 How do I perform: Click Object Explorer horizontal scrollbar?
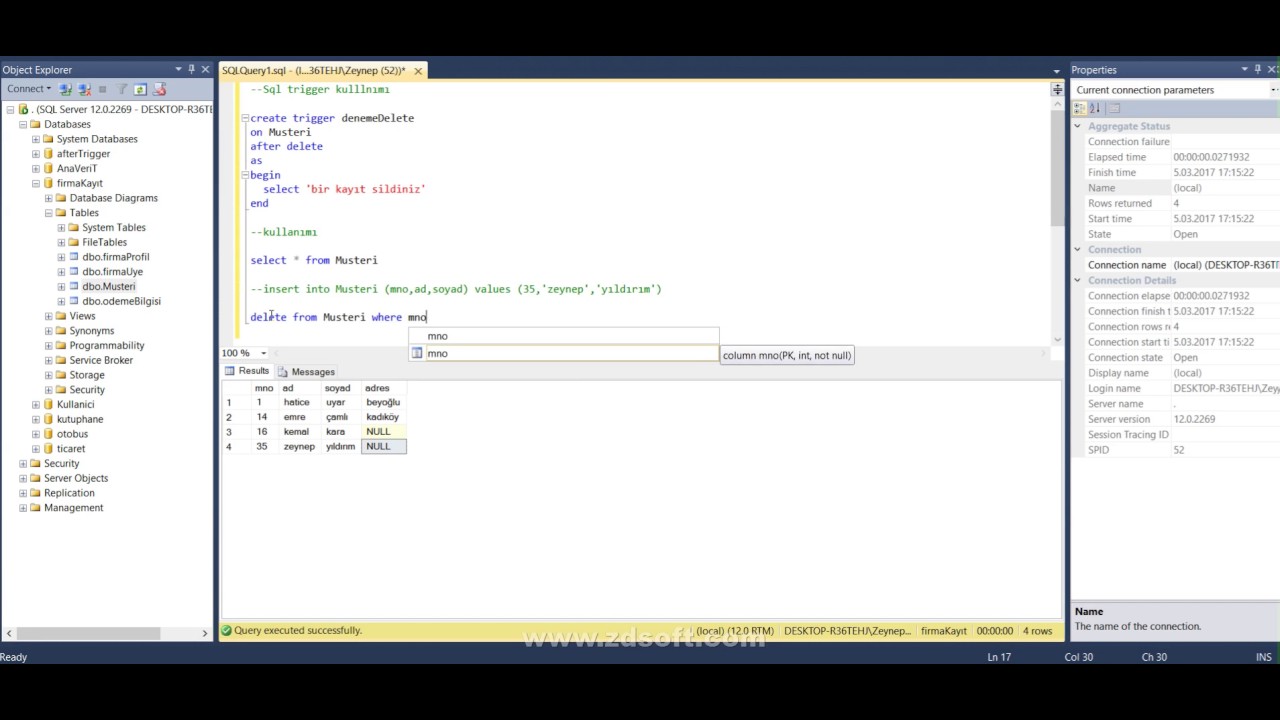click(89, 633)
